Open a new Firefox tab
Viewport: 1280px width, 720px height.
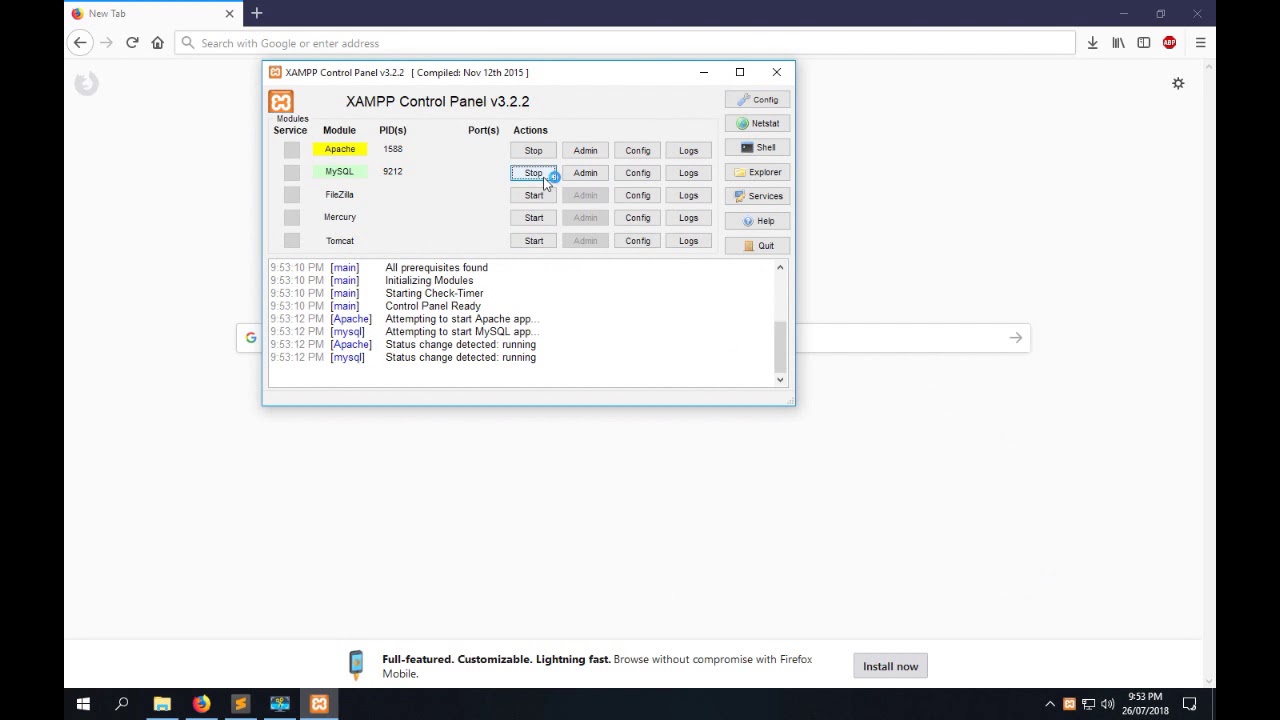257,13
